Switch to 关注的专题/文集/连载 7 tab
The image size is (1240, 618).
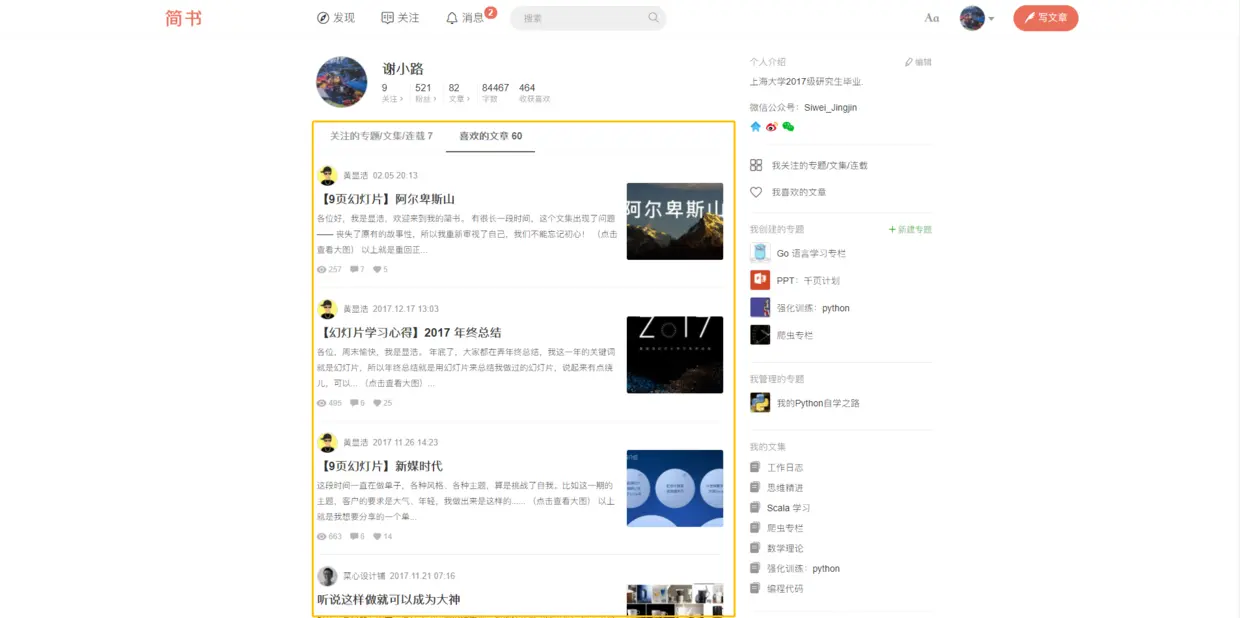click(x=382, y=136)
